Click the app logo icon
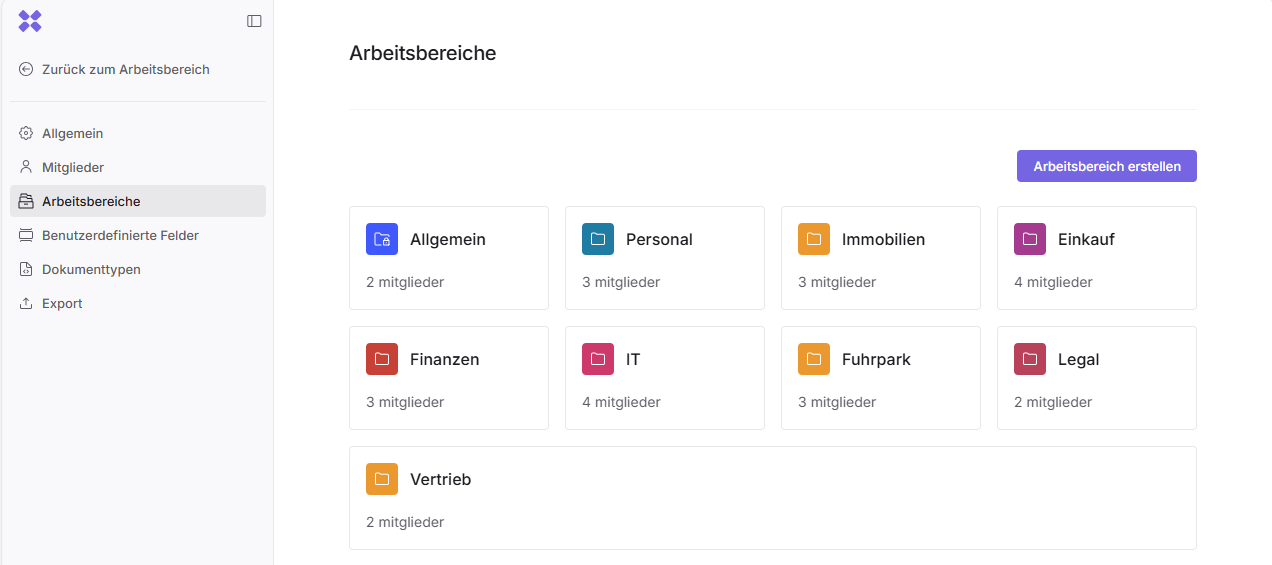The image size is (1272, 565). coord(30,21)
